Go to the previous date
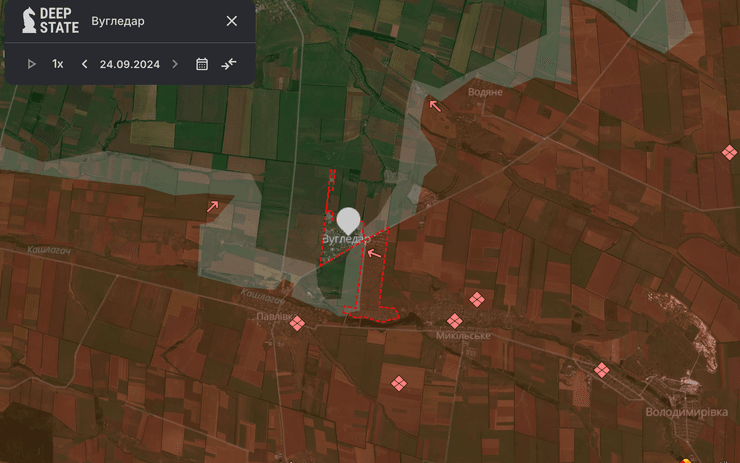Viewport: 740px width, 463px height. click(x=84, y=64)
